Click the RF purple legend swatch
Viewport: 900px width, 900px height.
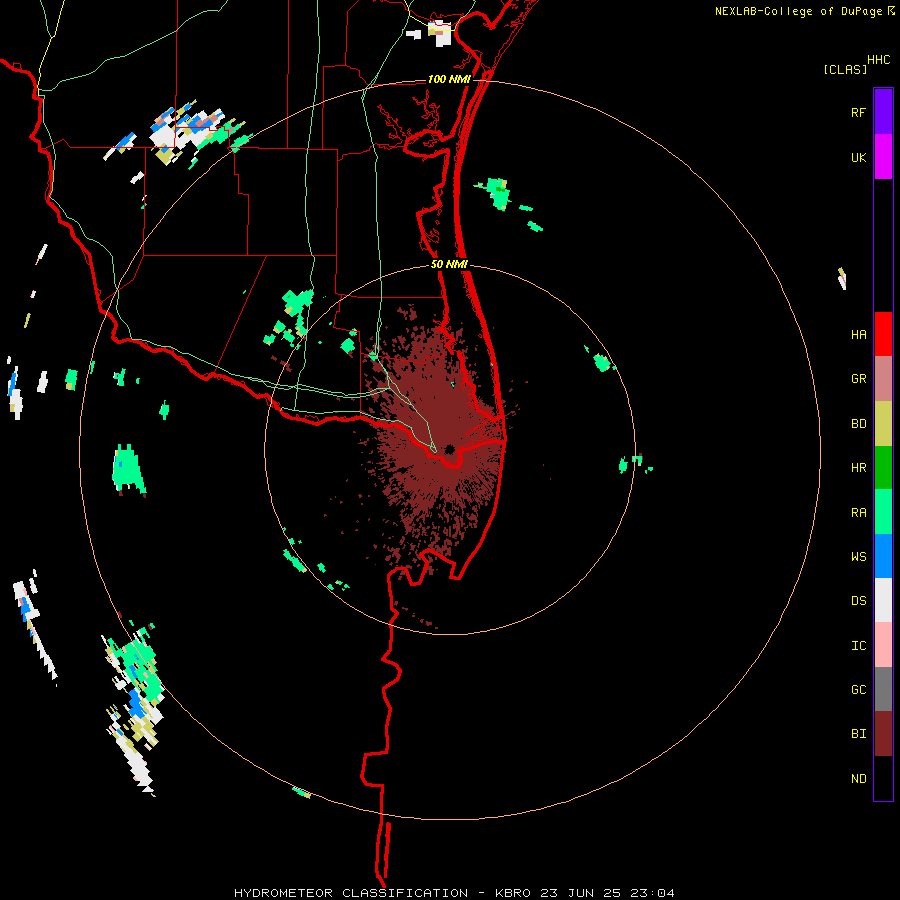tap(883, 112)
